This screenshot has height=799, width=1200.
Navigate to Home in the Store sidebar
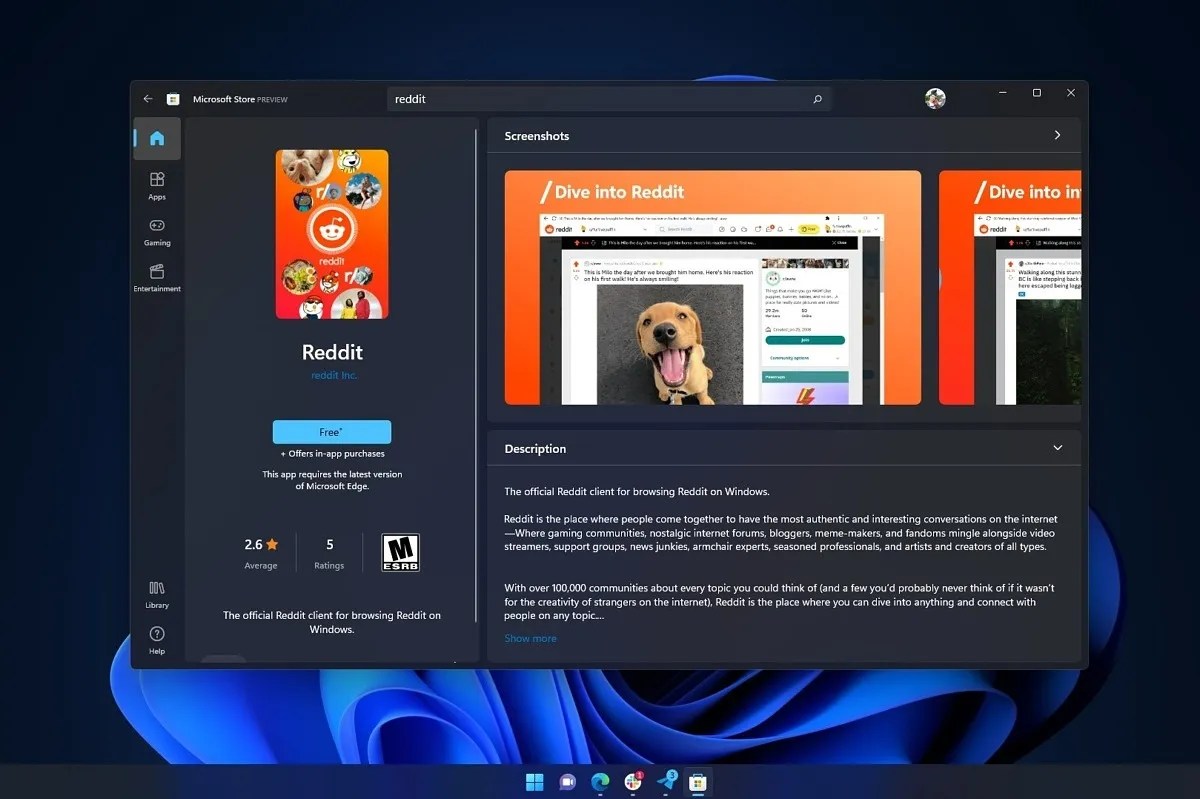point(156,139)
